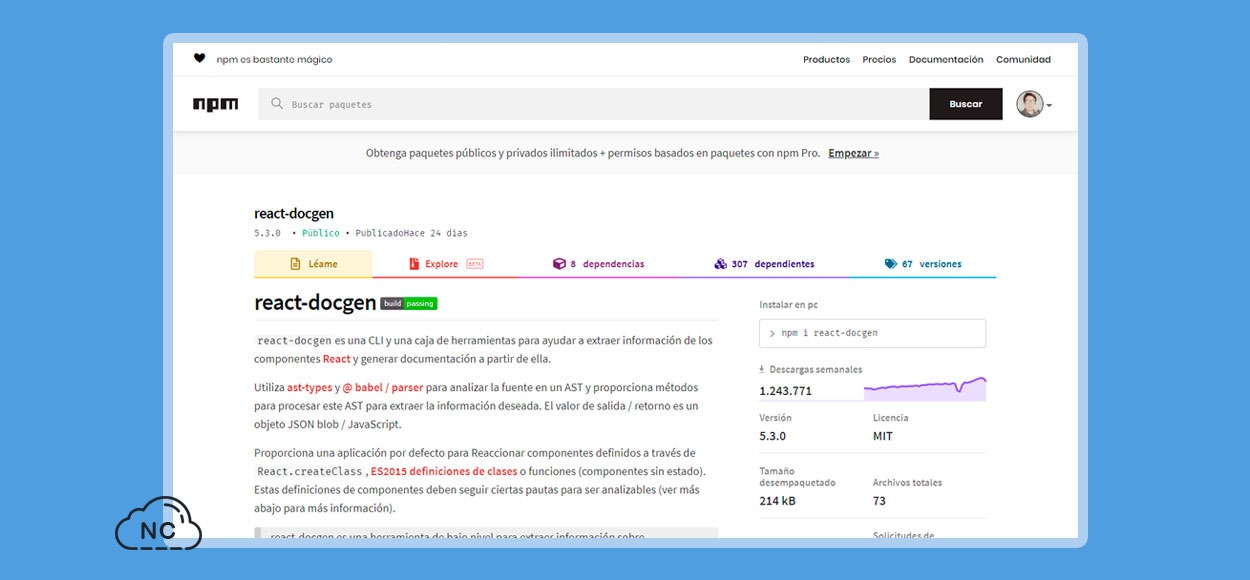This screenshot has height=580, width=1250.
Task: Expand the account dropdown arrow
Action: pyautogui.click(x=1049, y=105)
